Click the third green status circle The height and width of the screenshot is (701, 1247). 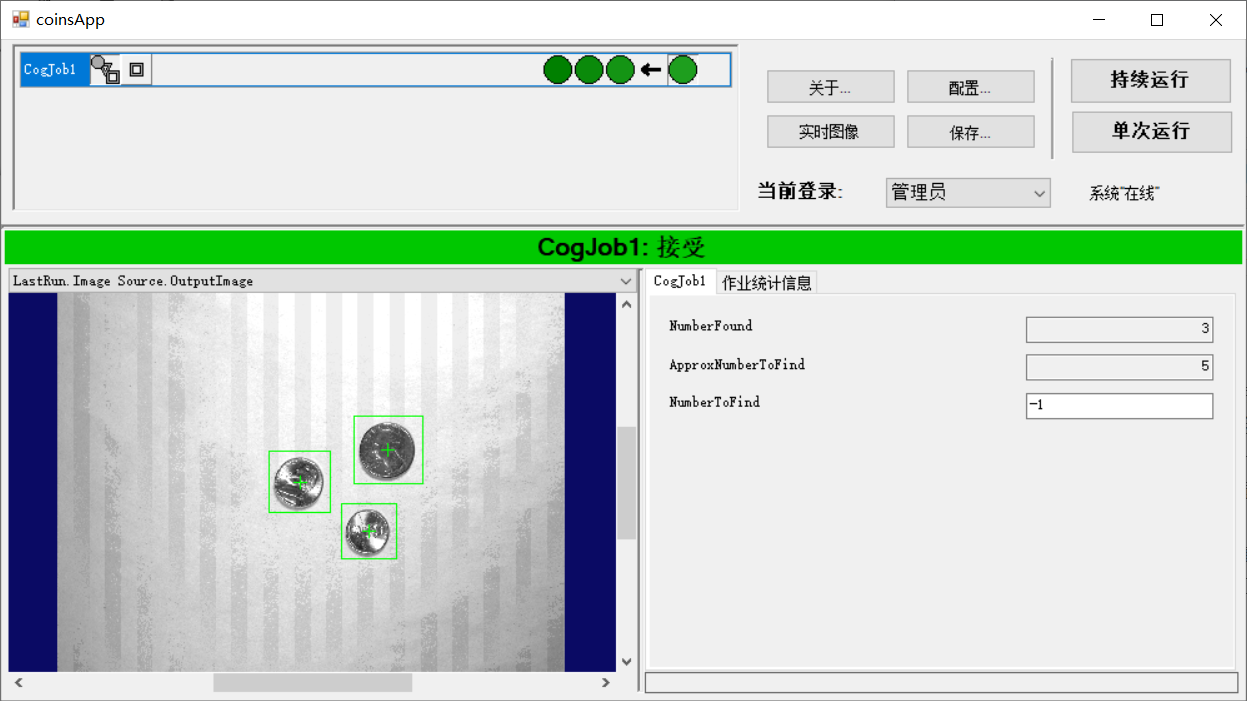click(619, 70)
